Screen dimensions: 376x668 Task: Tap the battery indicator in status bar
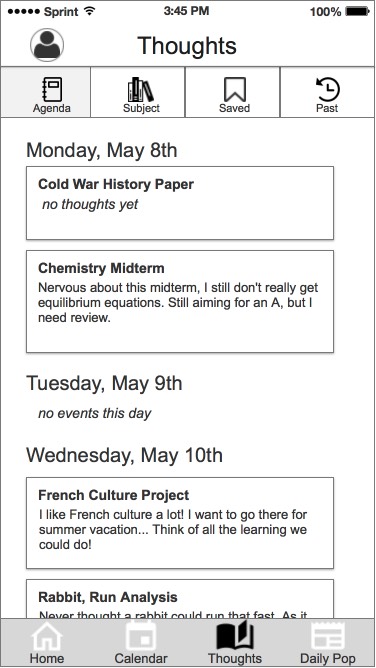coord(357,12)
